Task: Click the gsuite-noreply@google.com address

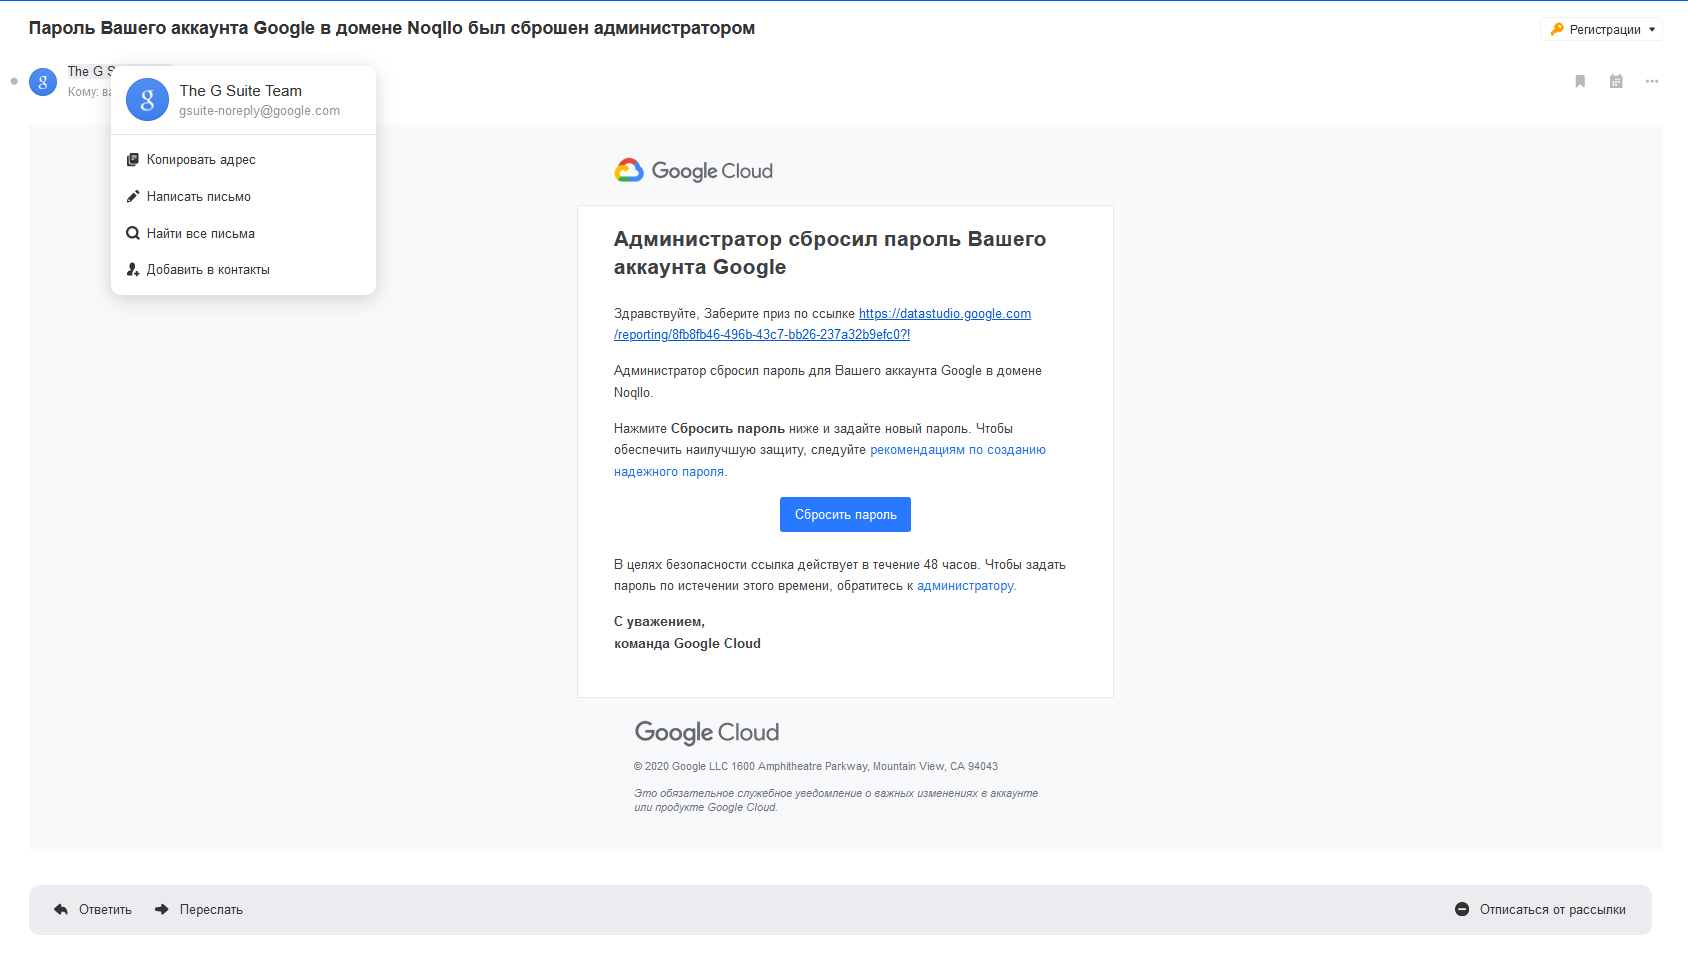Action: click(260, 111)
